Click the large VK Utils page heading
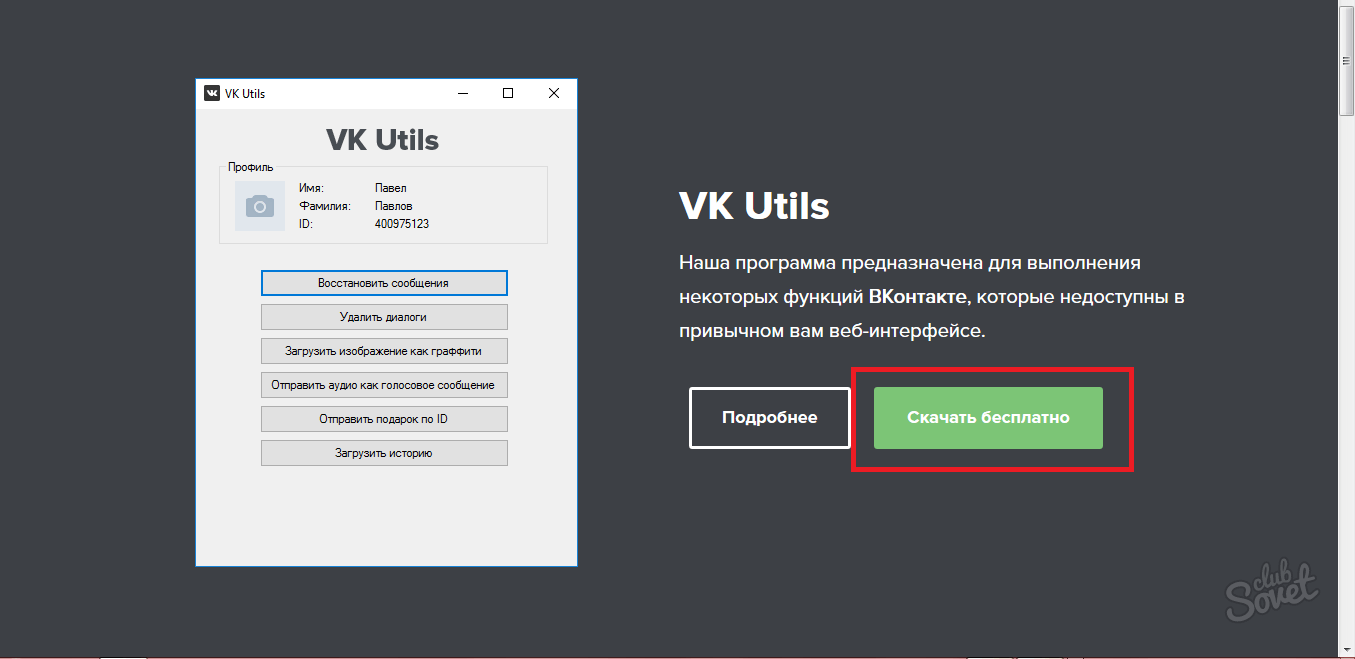 (754, 207)
